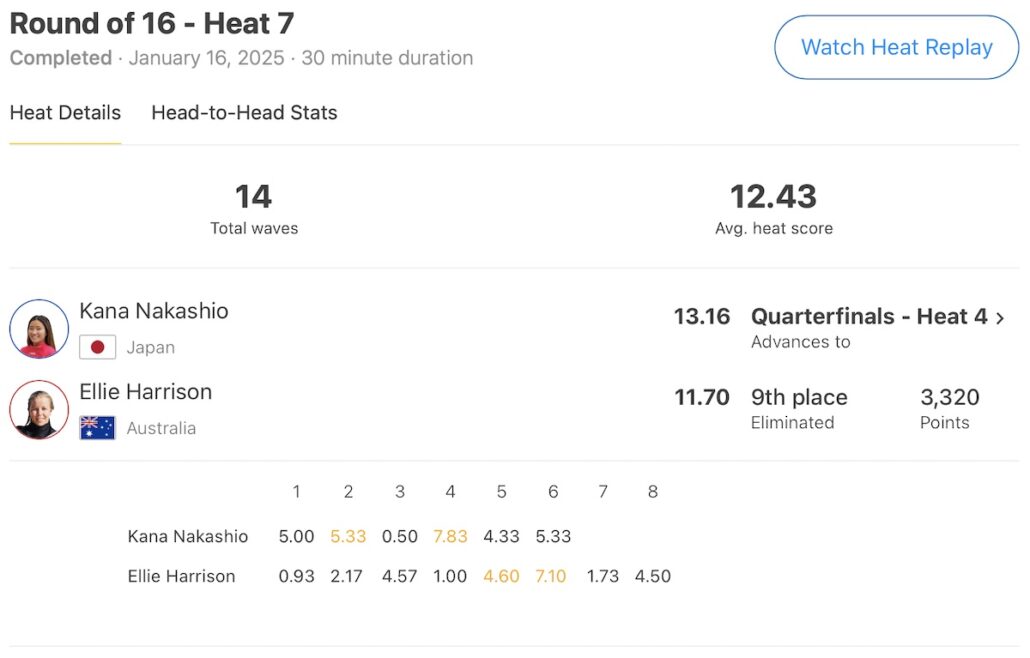Click Ellie Harrison's profile photo
The image size is (1030, 658).
39,409
